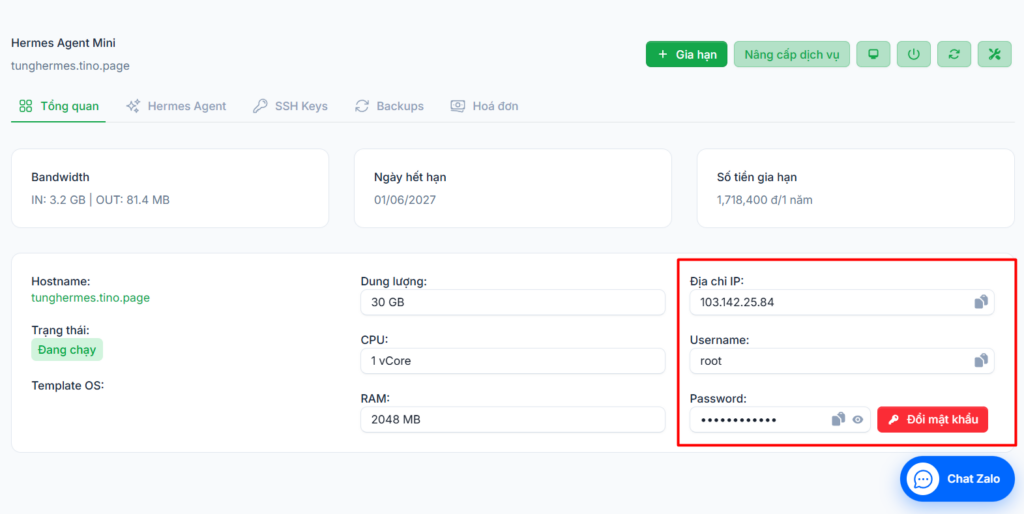The height and width of the screenshot is (514, 1024).
Task: Click the renewal amount 1,718,400 đ/1 năm
Action: pyautogui.click(x=765, y=200)
